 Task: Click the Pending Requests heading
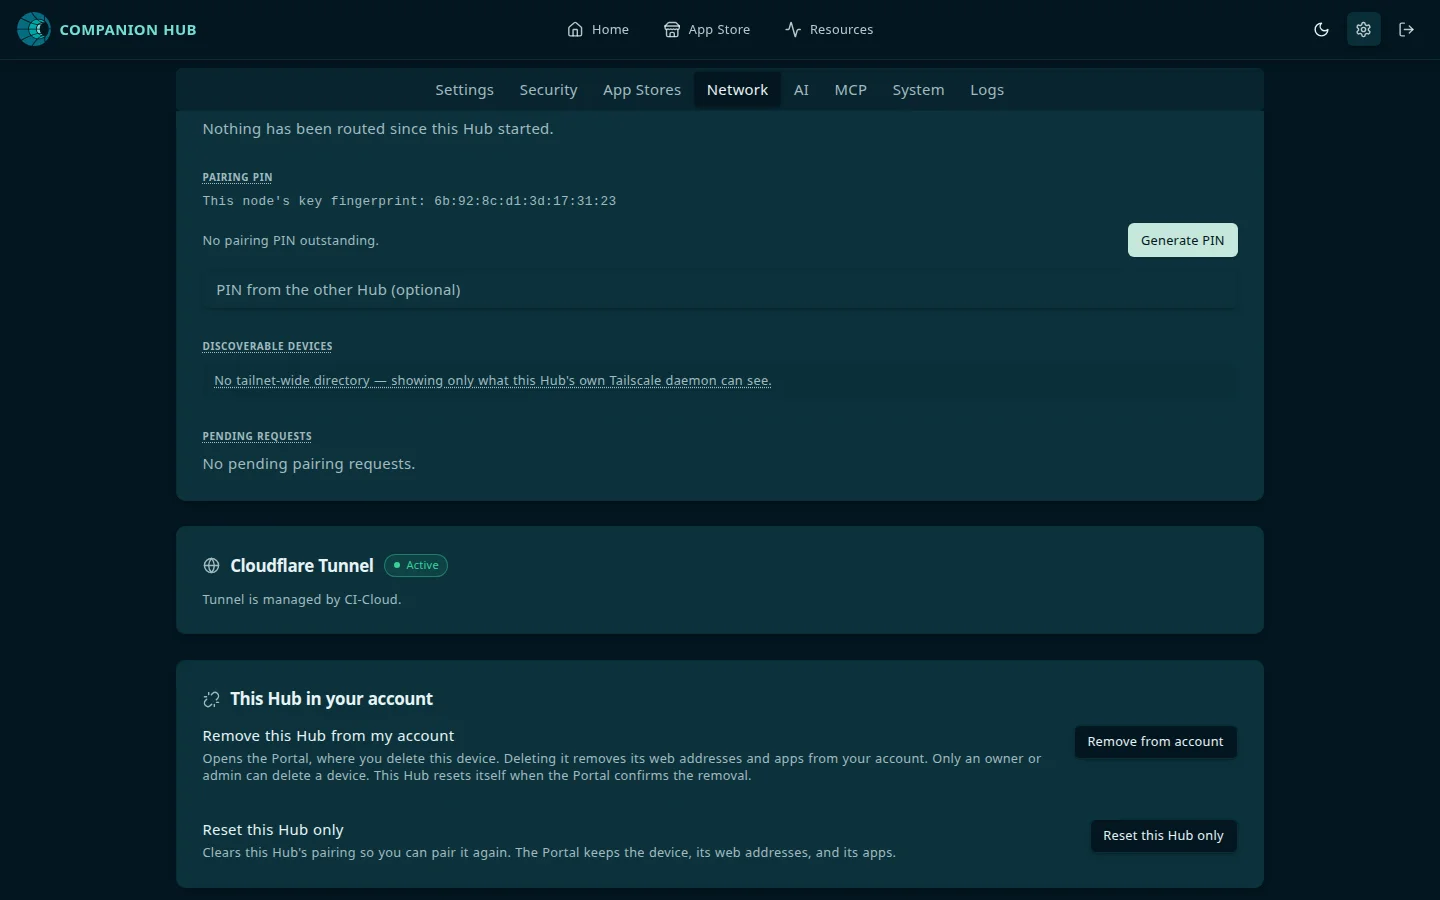click(x=257, y=436)
